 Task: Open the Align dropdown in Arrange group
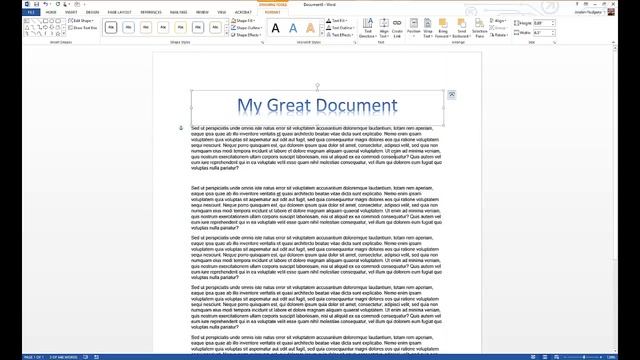pos(498,20)
